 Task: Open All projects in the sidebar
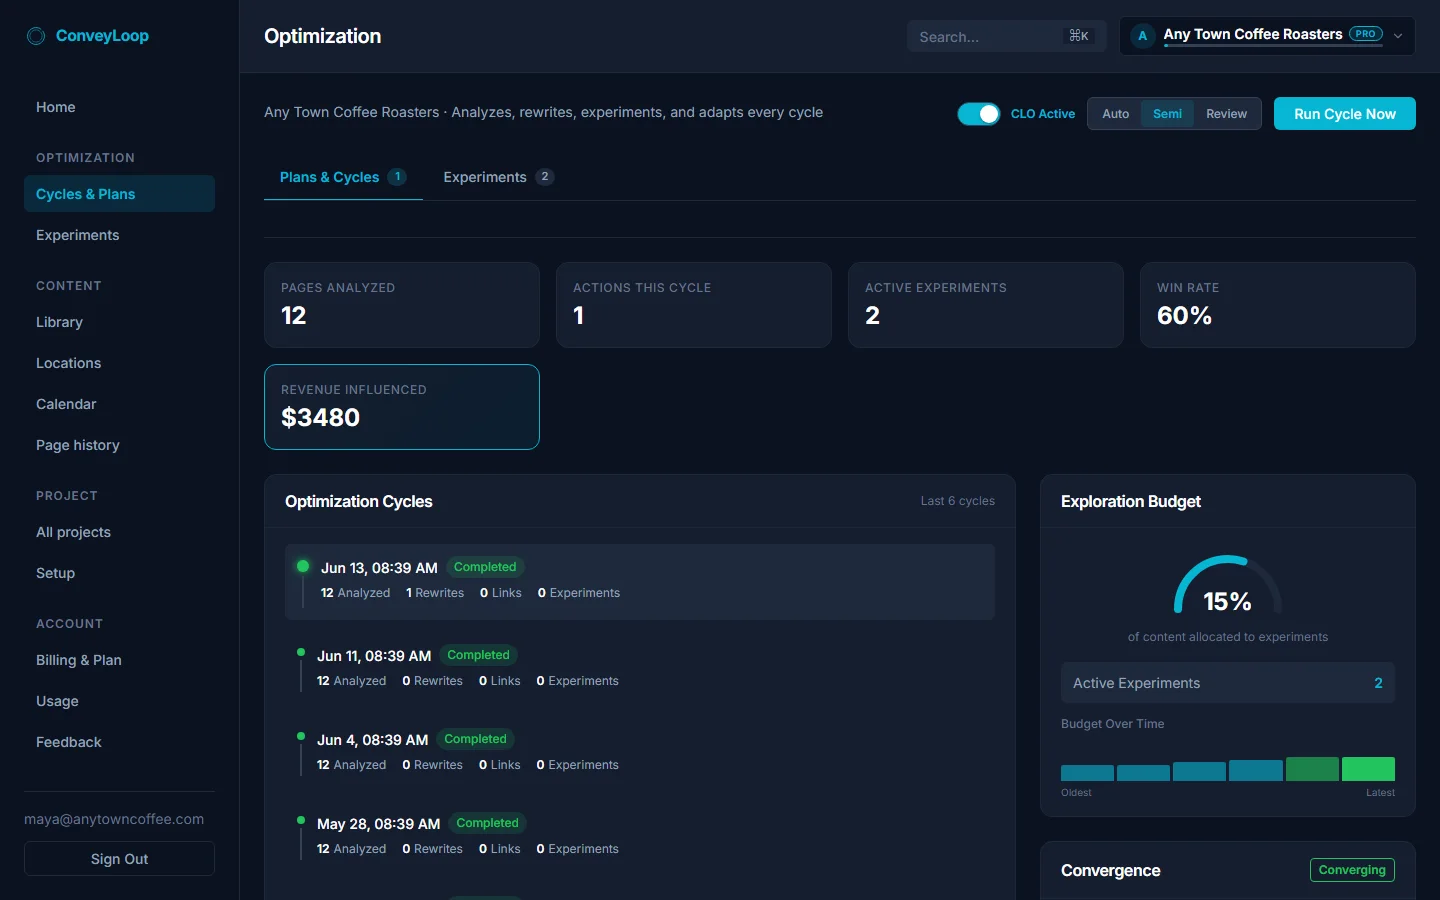point(119,532)
